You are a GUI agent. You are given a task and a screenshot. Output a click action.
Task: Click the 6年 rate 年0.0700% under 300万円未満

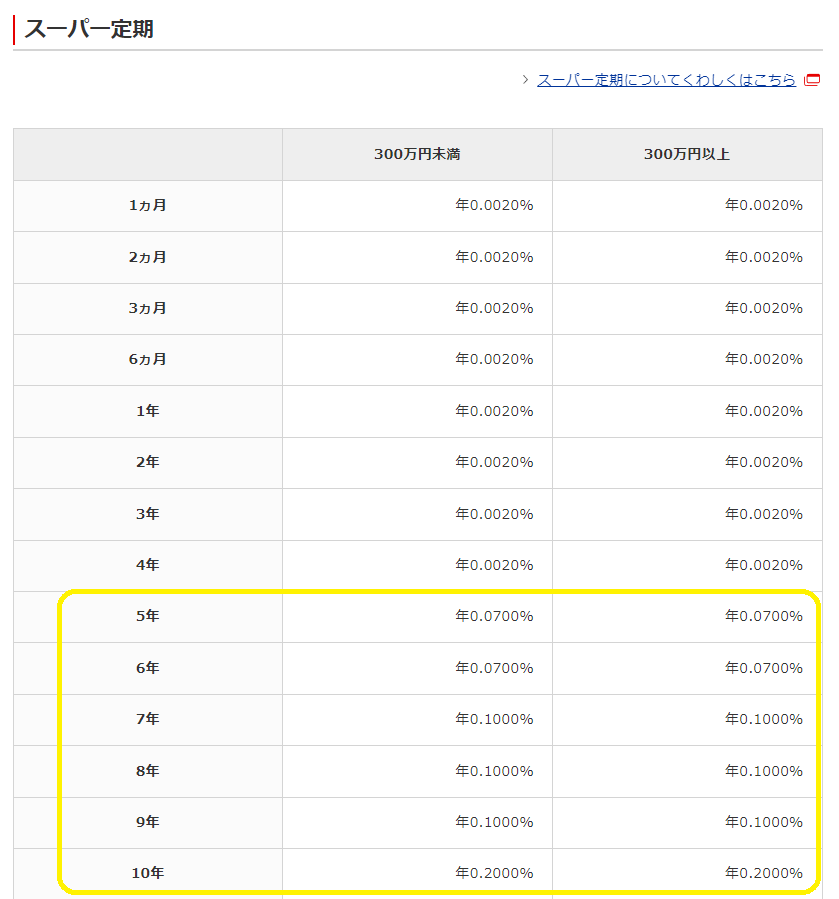(494, 668)
